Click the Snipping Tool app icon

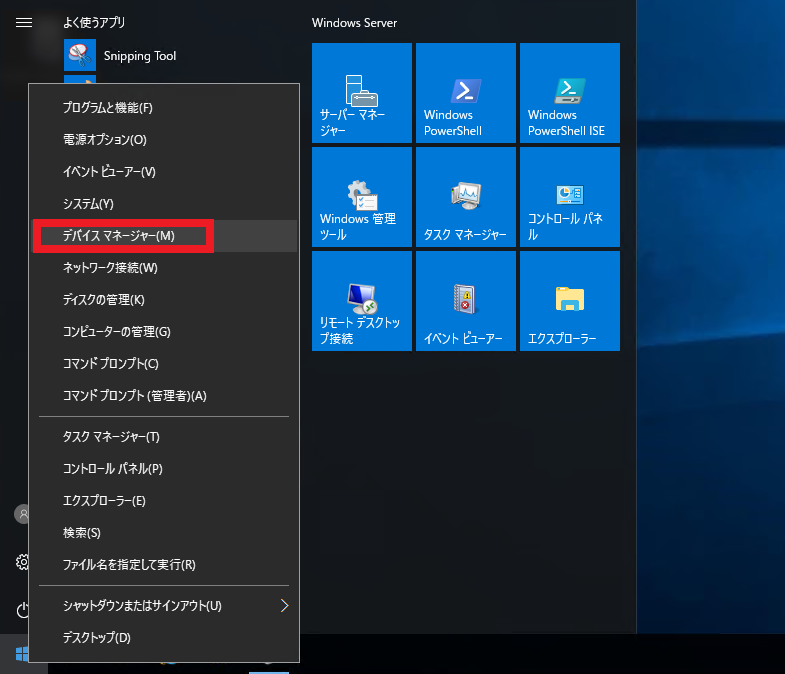[x=80, y=55]
